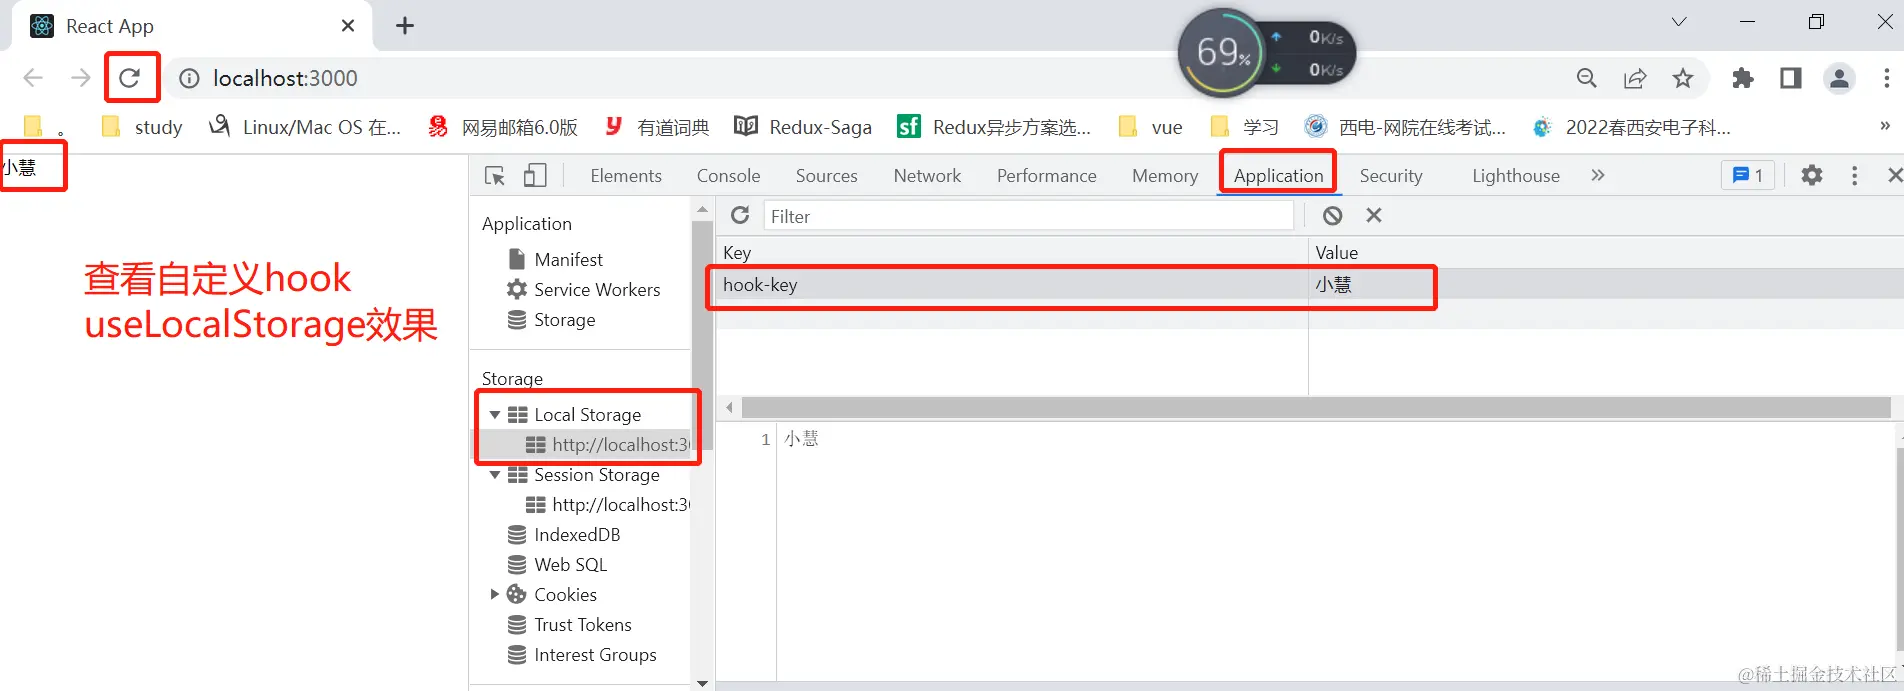This screenshot has width=1904, height=691.
Task: Show hidden bookmarks via the chevron
Action: pyautogui.click(x=1885, y=125)
